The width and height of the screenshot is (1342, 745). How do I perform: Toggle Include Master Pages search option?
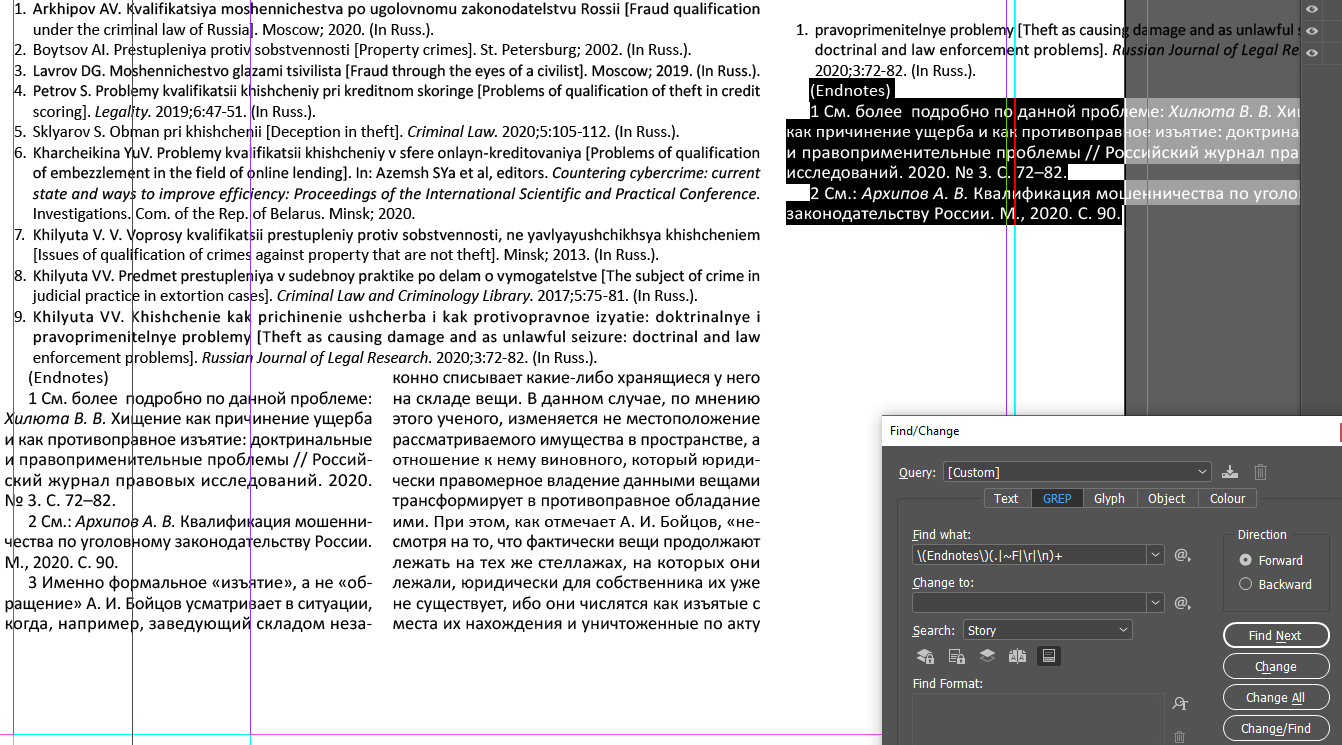1018,656
